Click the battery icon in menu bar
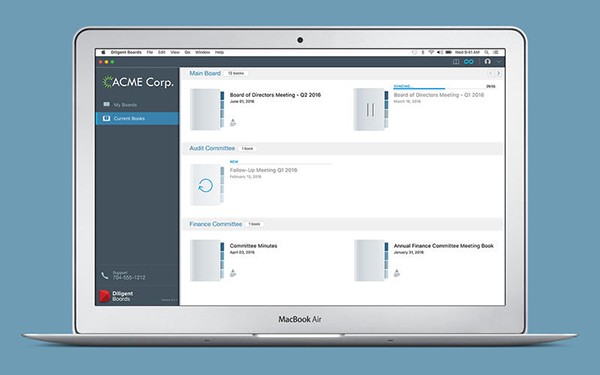Image resolution: width=600 pixels, height=375 pixels. [x=448, y=52]
